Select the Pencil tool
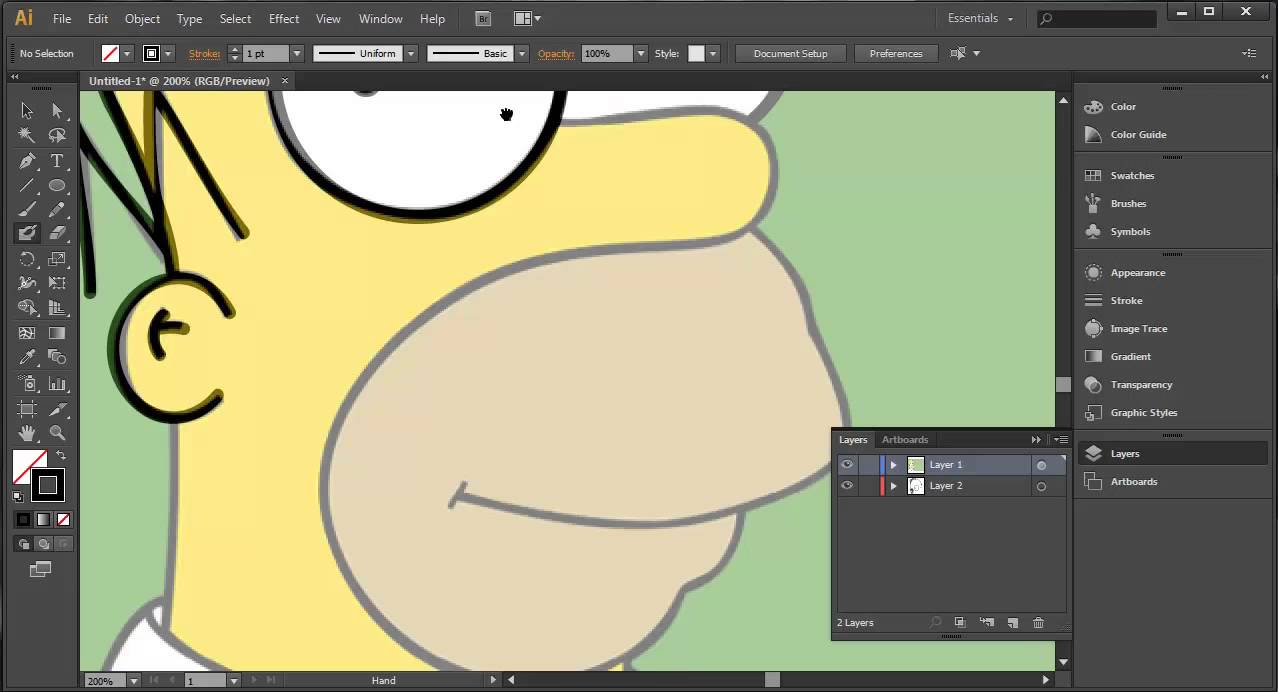Screen dimensions: 1278x692 point(57,210)
